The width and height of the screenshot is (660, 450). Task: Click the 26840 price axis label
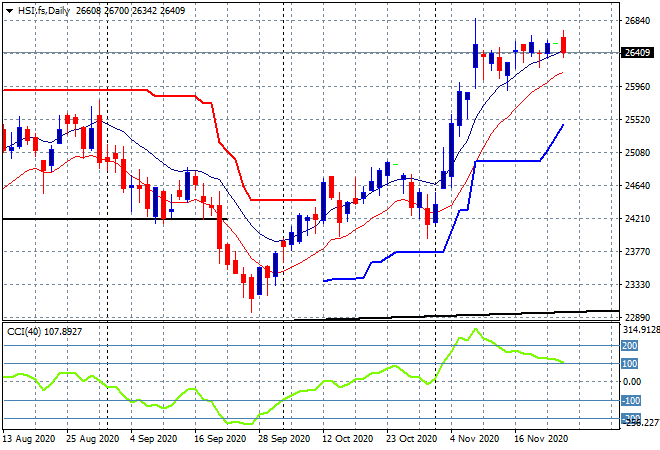(x=637, y=20)
